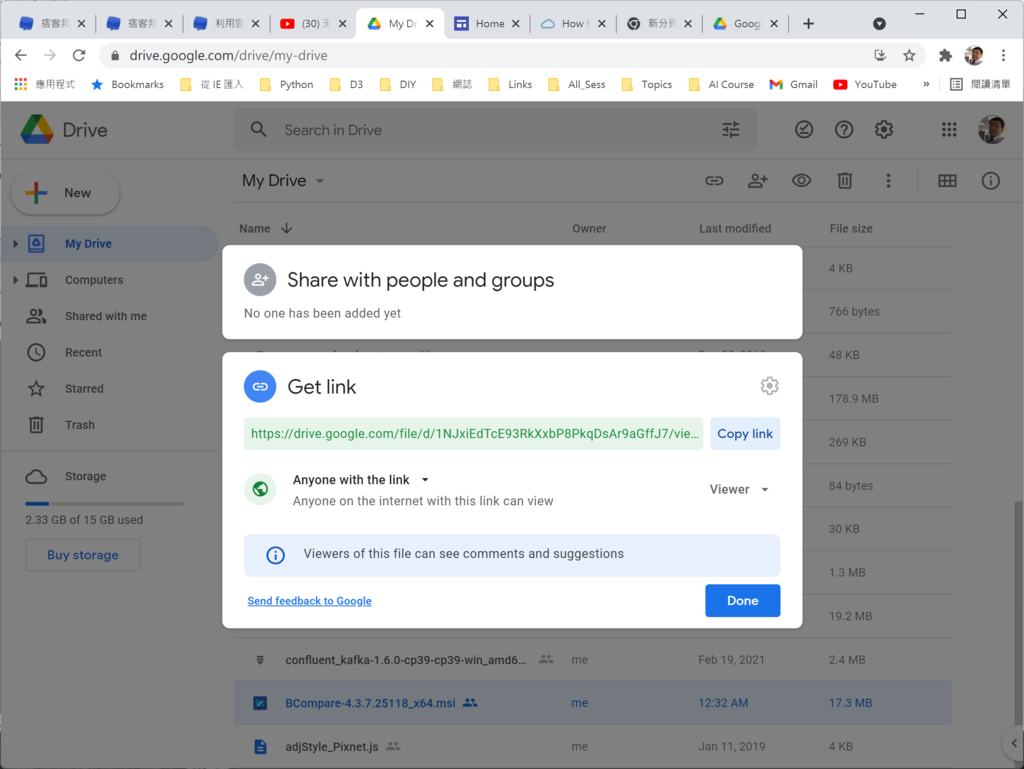1024x769 pixels.
Task: Switch to grid layout view
Action: click(947, 181)
